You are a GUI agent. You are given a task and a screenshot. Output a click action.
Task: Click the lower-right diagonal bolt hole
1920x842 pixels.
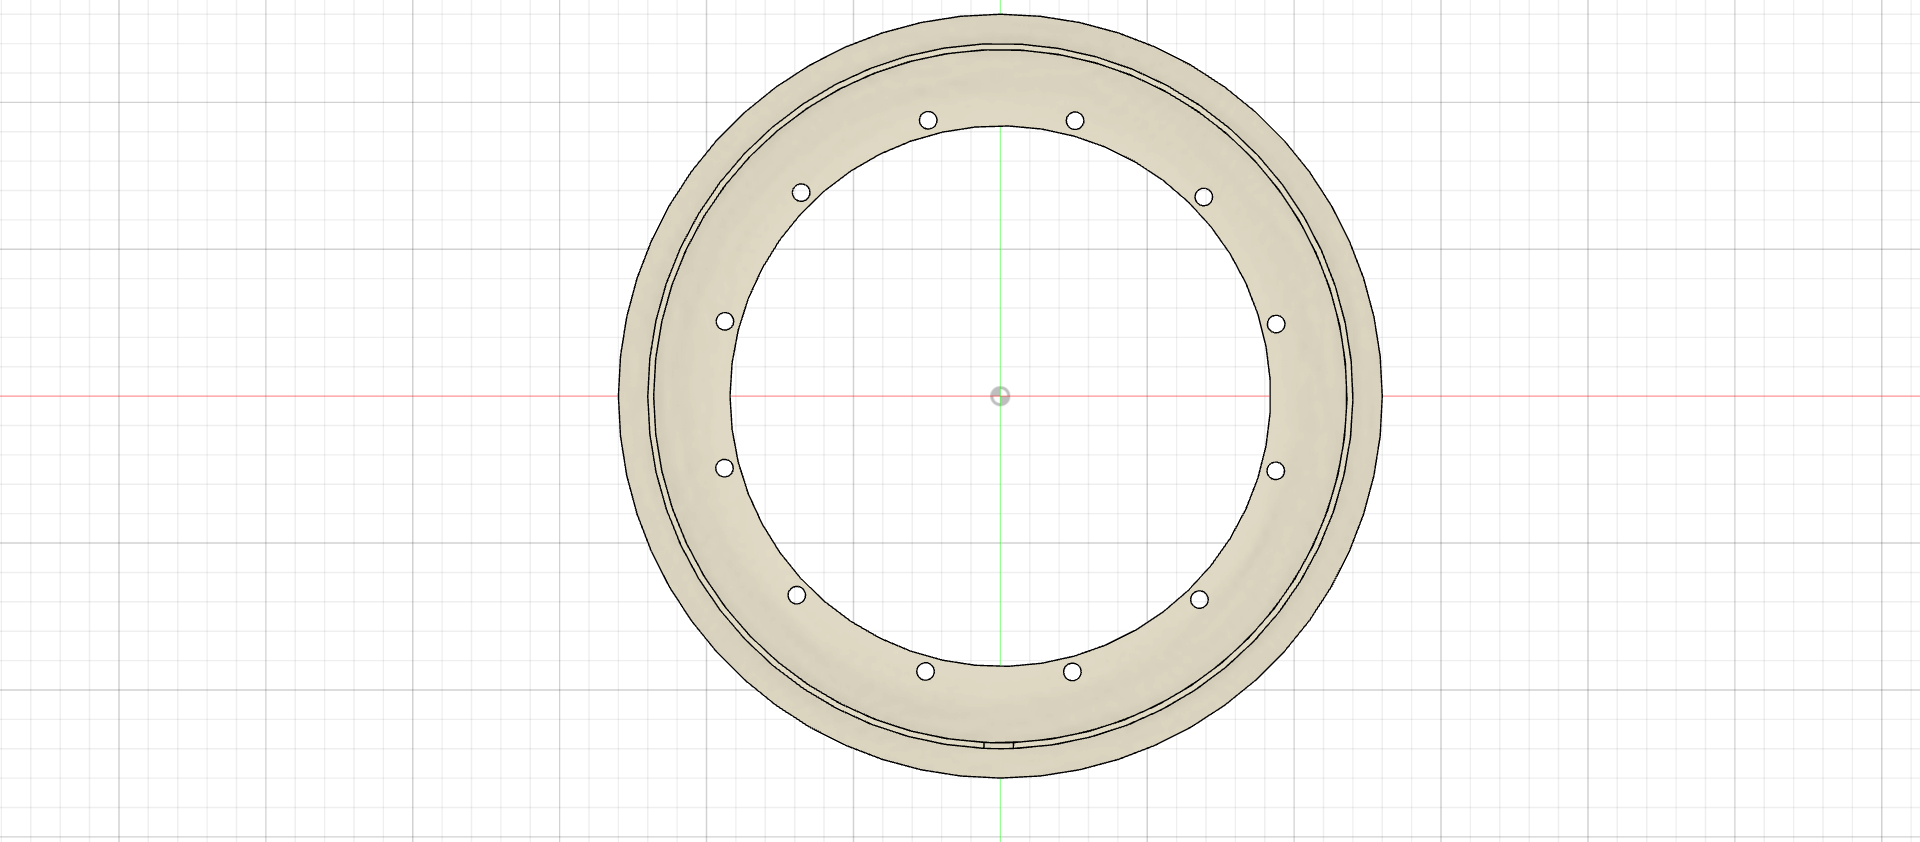pos(1199,599)
